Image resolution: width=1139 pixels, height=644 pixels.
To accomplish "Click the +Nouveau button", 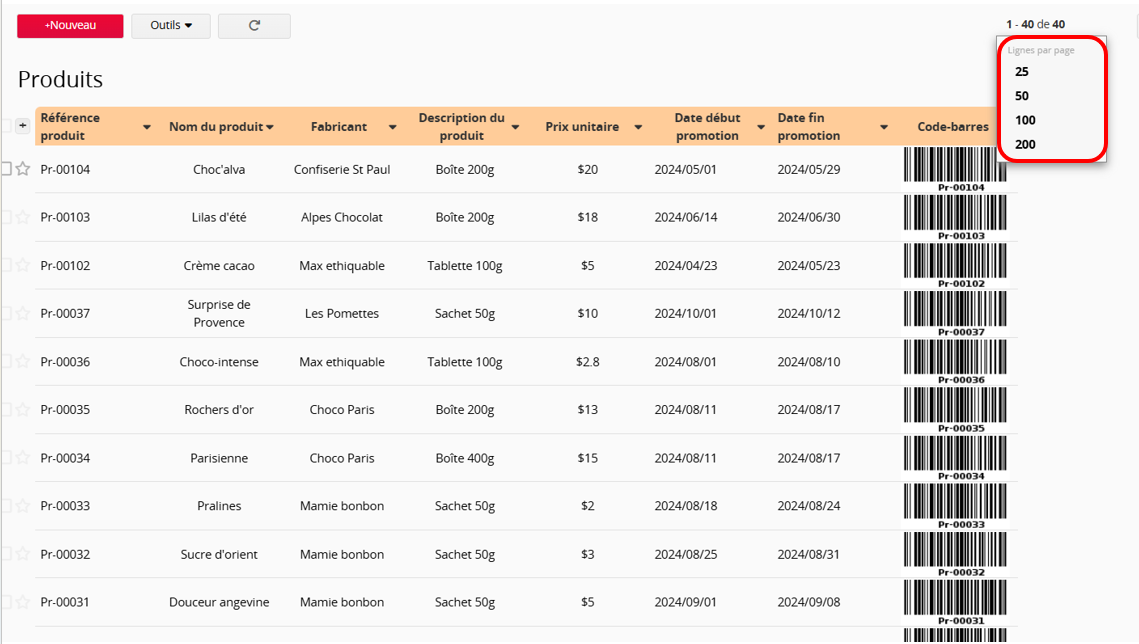I will click(x=70, y=26).
